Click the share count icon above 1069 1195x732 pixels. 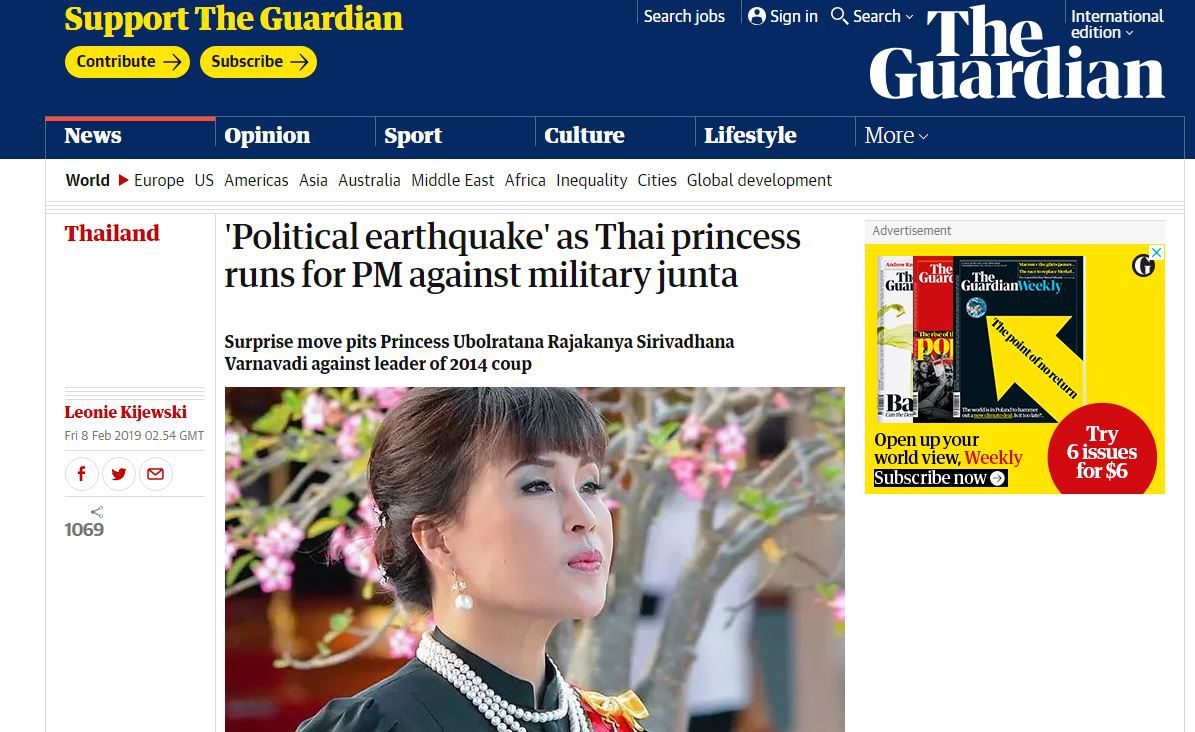pyautogui.click(x=97, y=512)
